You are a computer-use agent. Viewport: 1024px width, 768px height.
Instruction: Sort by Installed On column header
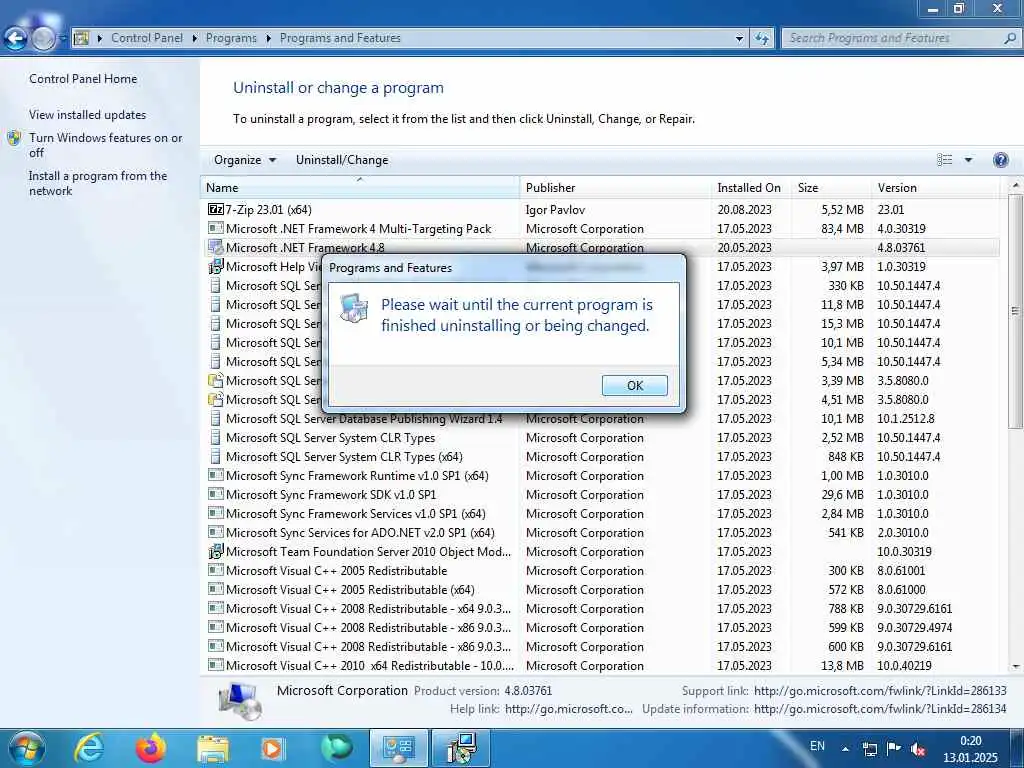coord(751,187)
